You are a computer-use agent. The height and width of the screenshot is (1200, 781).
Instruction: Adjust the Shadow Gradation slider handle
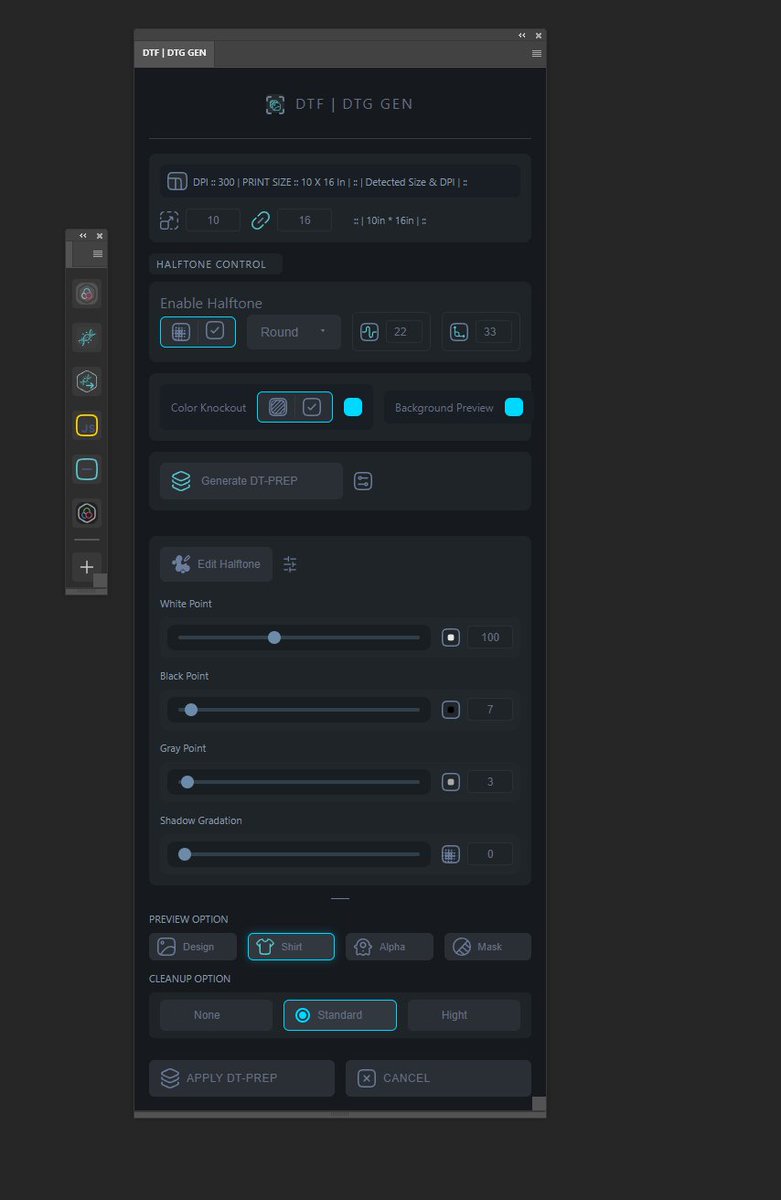click(184, 854)
